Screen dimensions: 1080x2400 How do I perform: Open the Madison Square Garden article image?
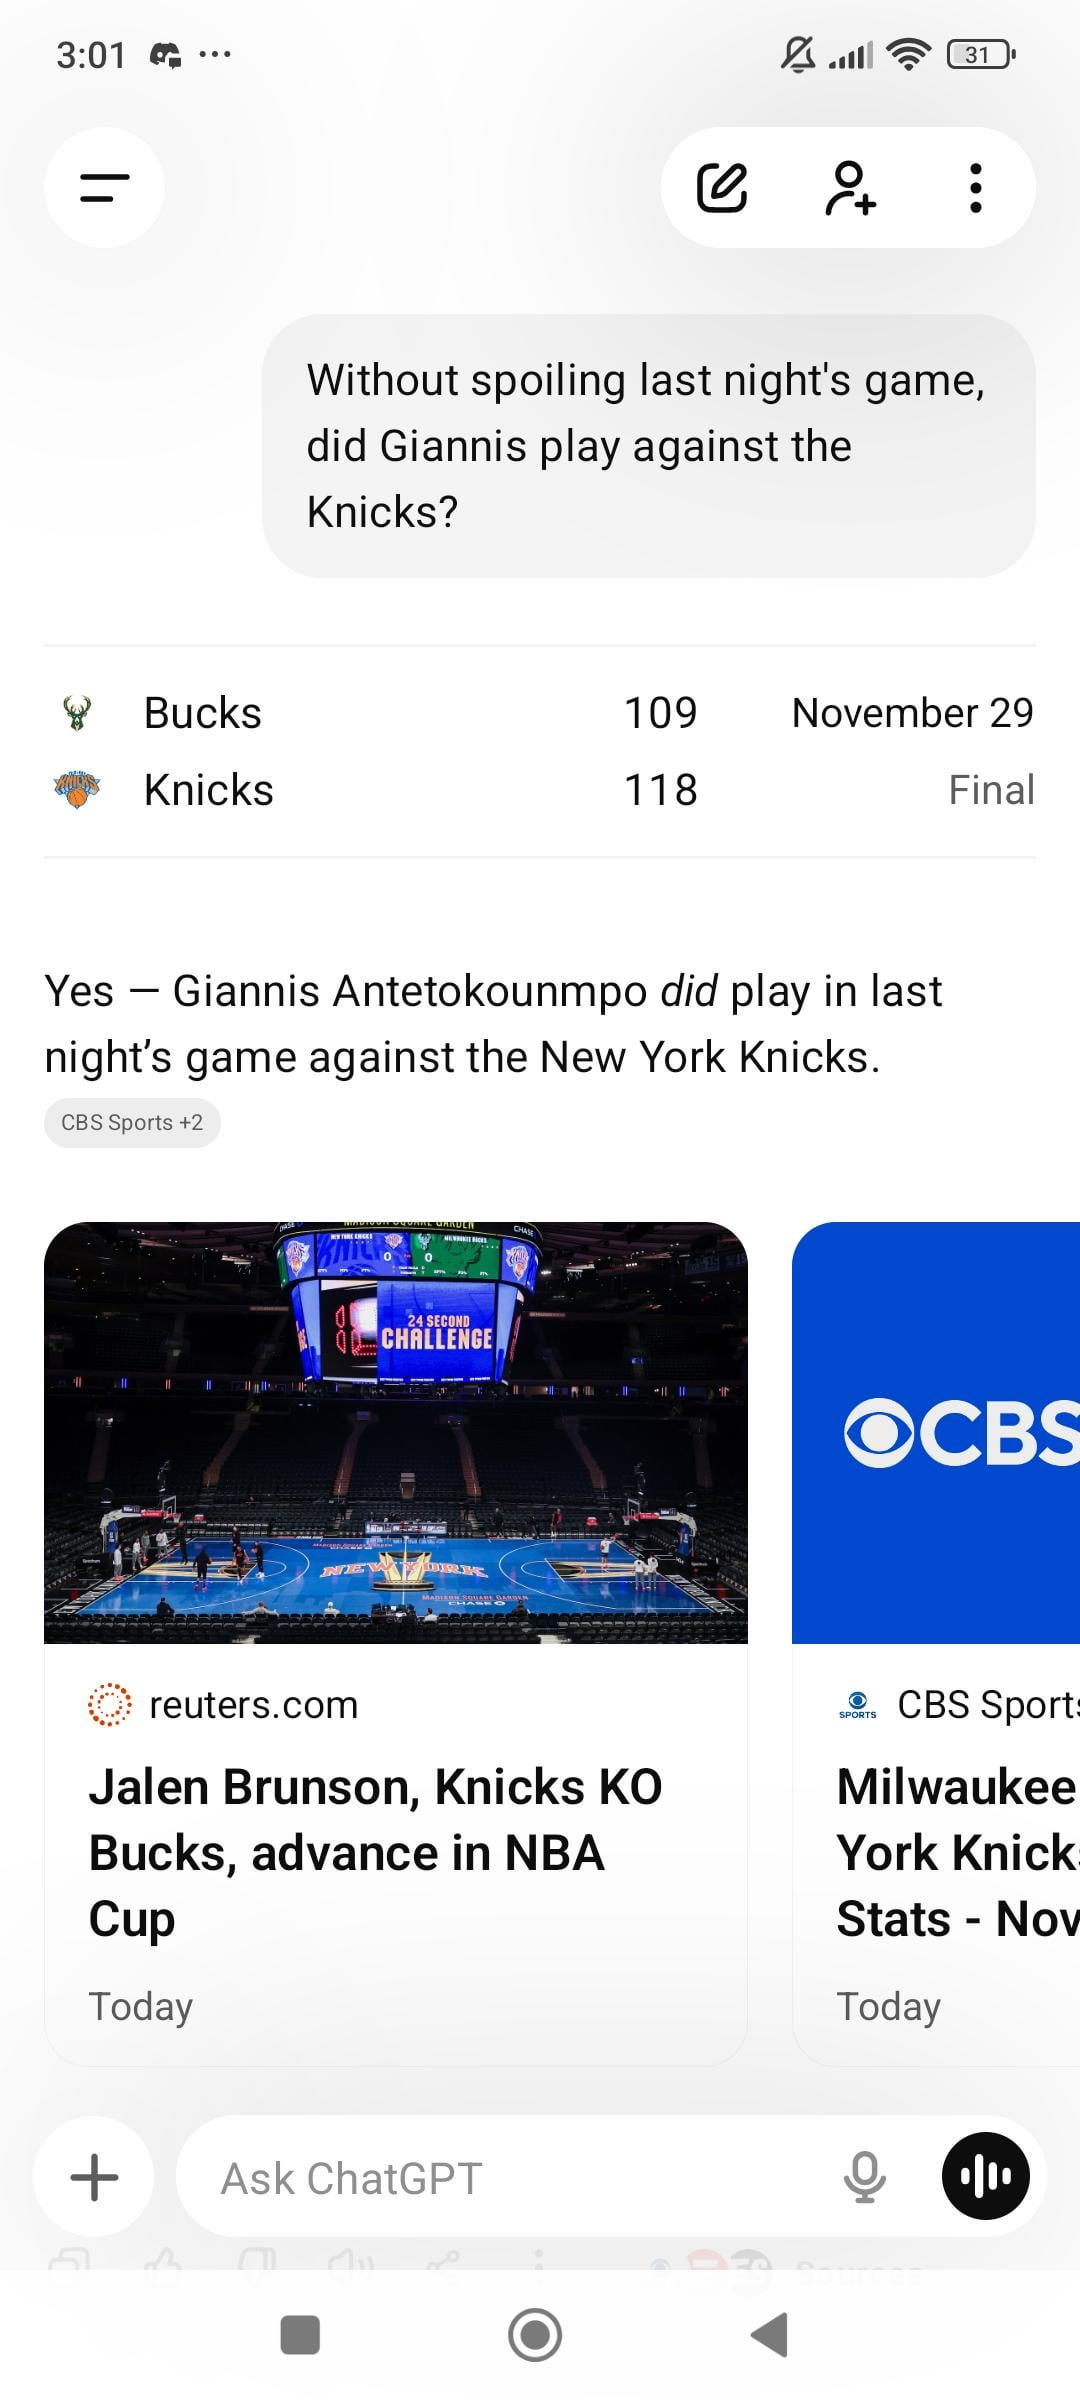[x=396, y=1432]
